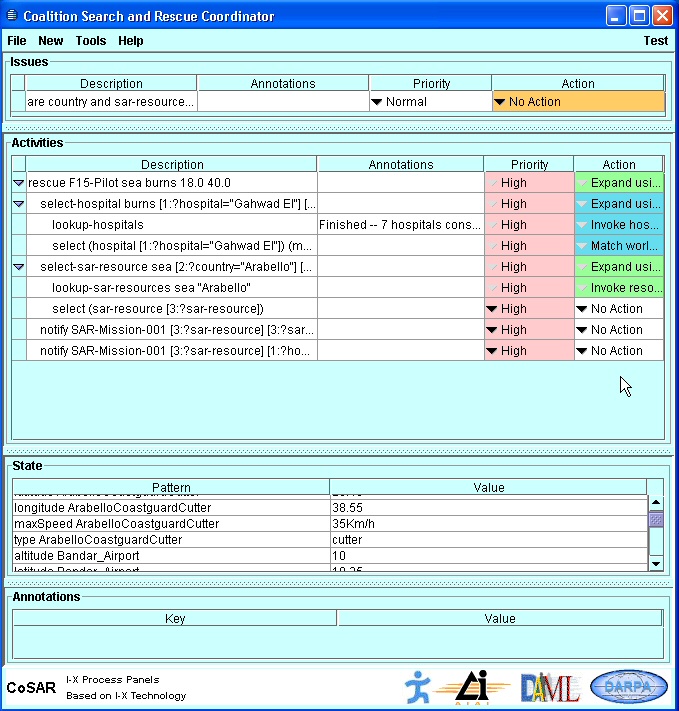679x711 pixels.
Task: Click 'Finished -- 7 hospitals cons...' annotation
Action: pos(401,225)
